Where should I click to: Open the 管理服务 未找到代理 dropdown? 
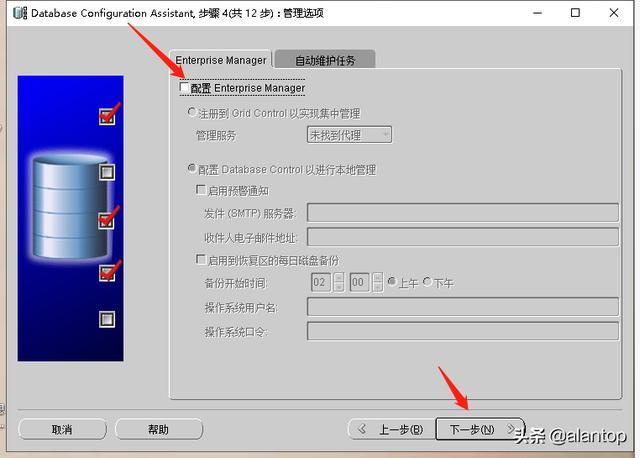click(349, 135)
